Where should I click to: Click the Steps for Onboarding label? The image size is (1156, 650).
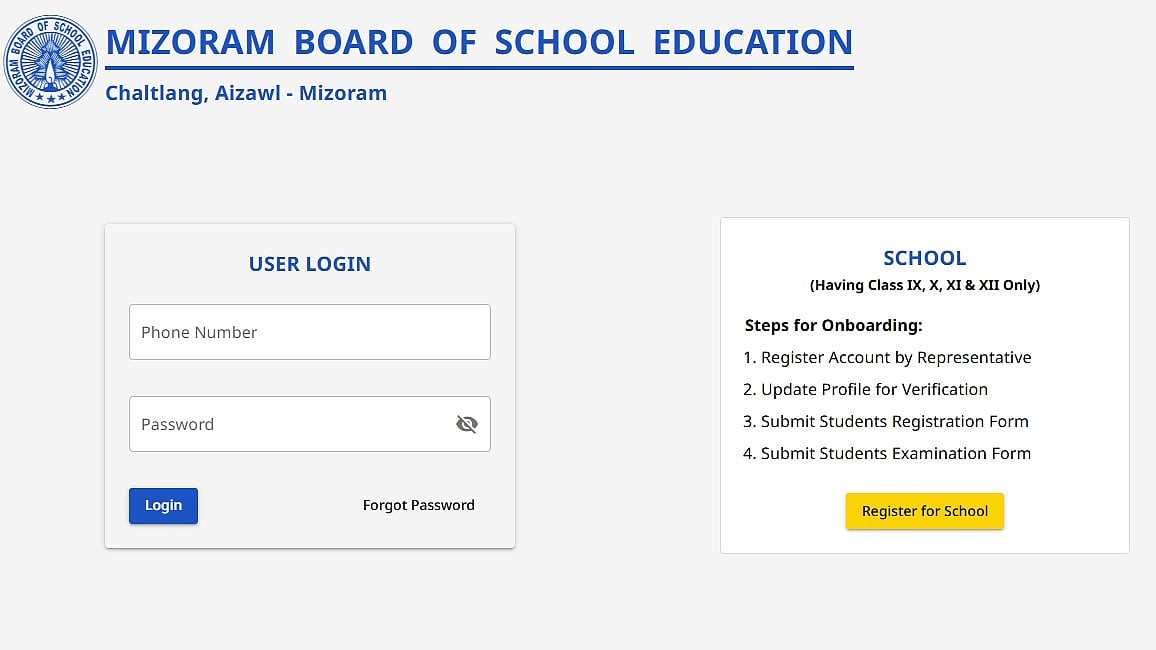coord(833,325)
